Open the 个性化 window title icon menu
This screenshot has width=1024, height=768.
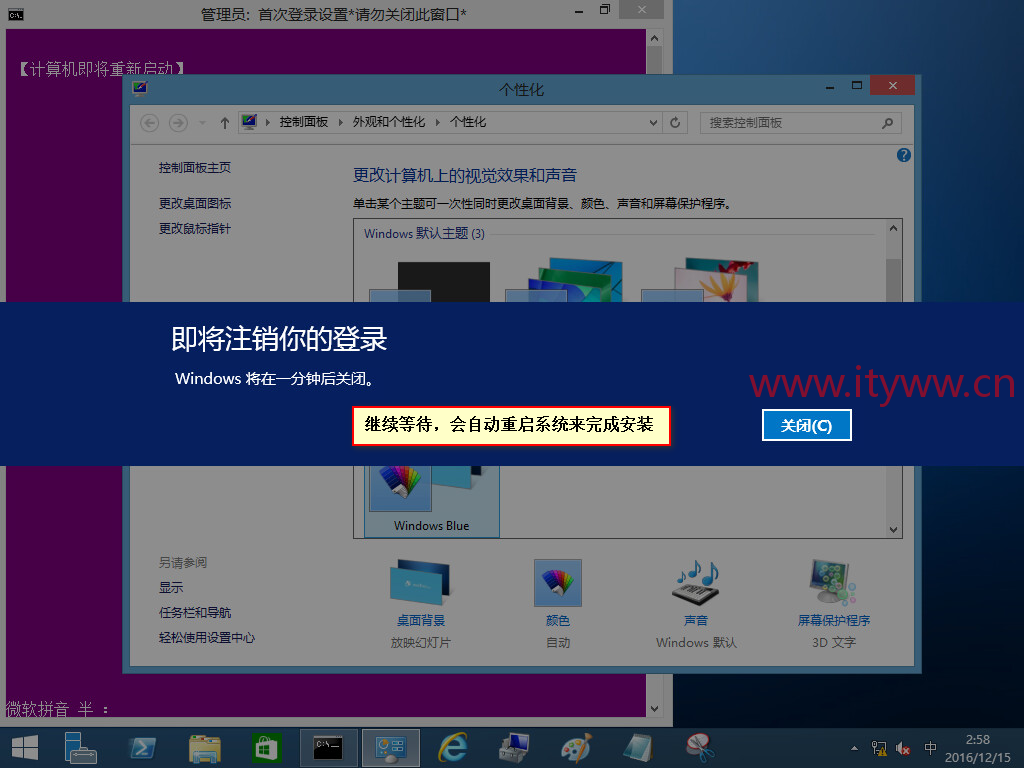[140, 87]
